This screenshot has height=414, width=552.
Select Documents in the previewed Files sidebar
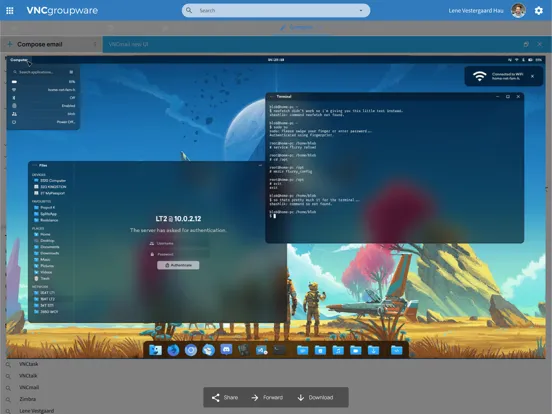[50, 247]
